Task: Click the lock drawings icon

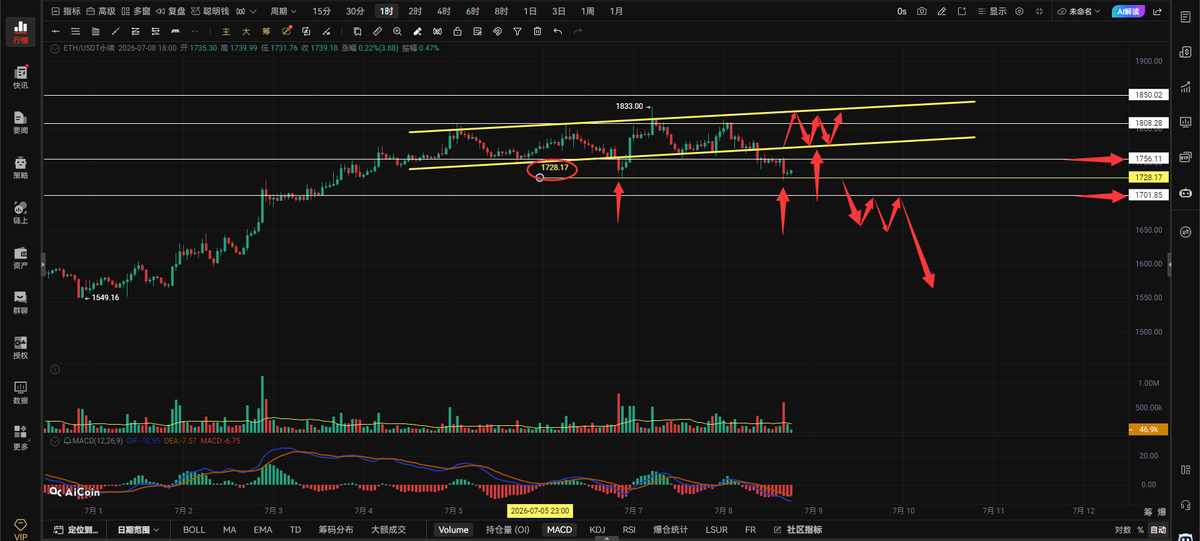Action: 456,31
